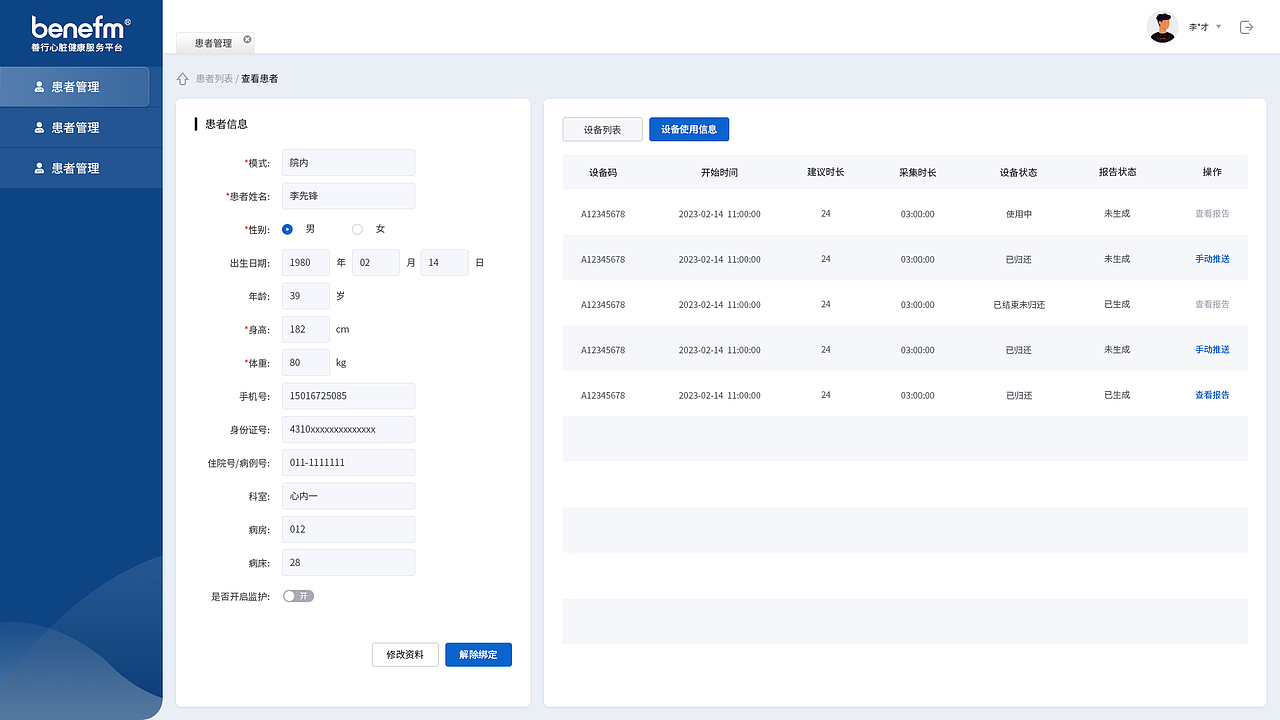The image size is (1280, 720).
Task: Click the 身份证号 input field
Action: point(348,429)
